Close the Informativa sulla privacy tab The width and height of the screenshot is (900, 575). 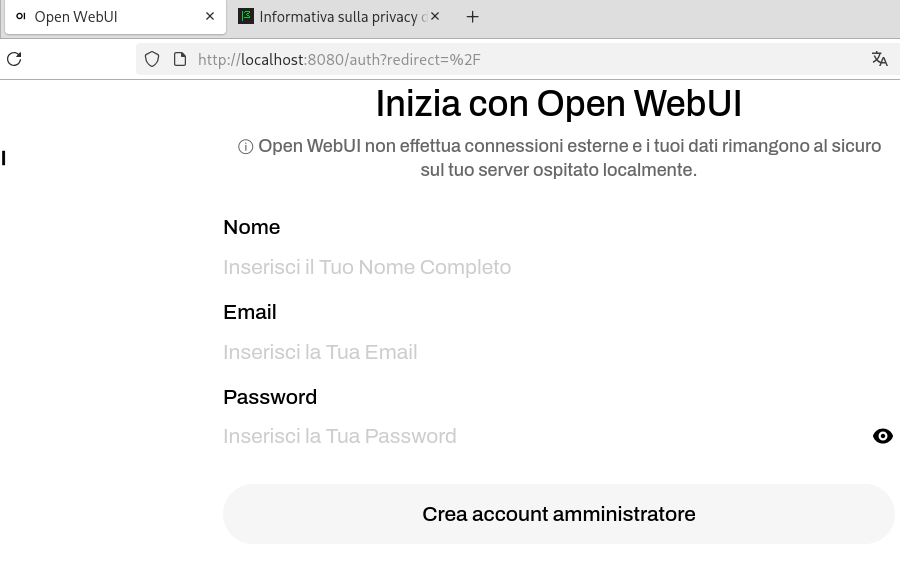point(435,17)
